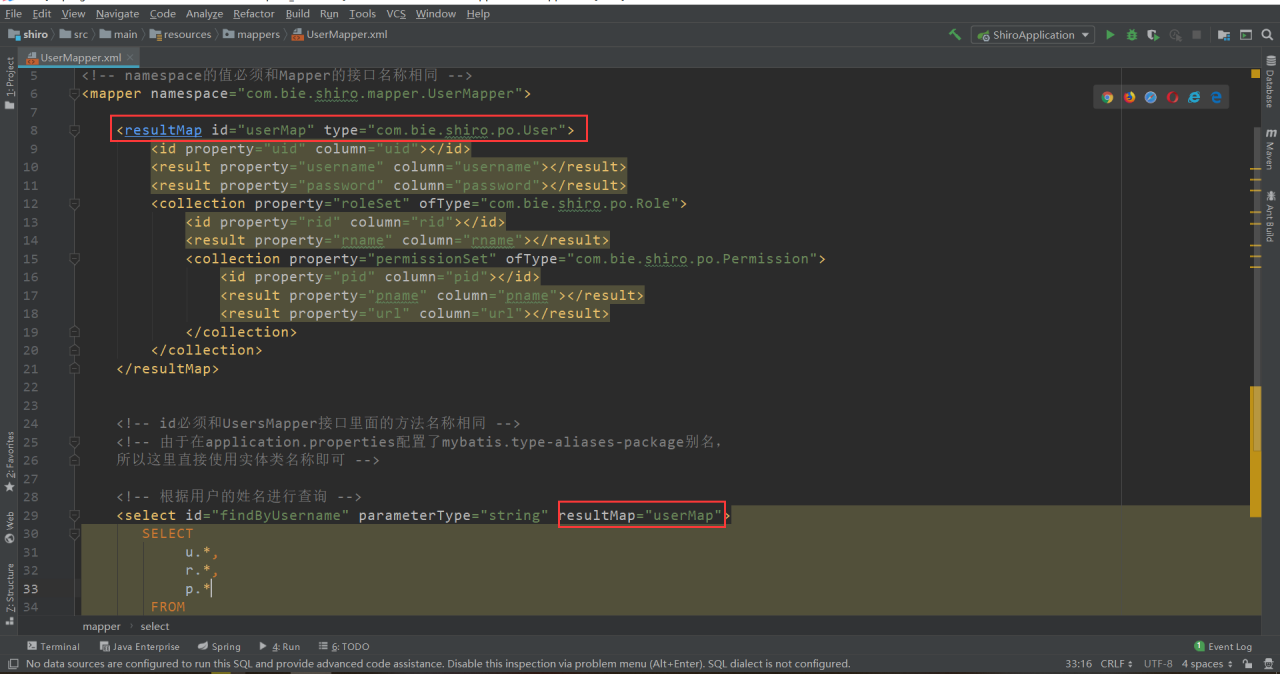This screenshot has width=1280, height=674.
Task: Open the Build menu
Action: [x=297, y=14]
